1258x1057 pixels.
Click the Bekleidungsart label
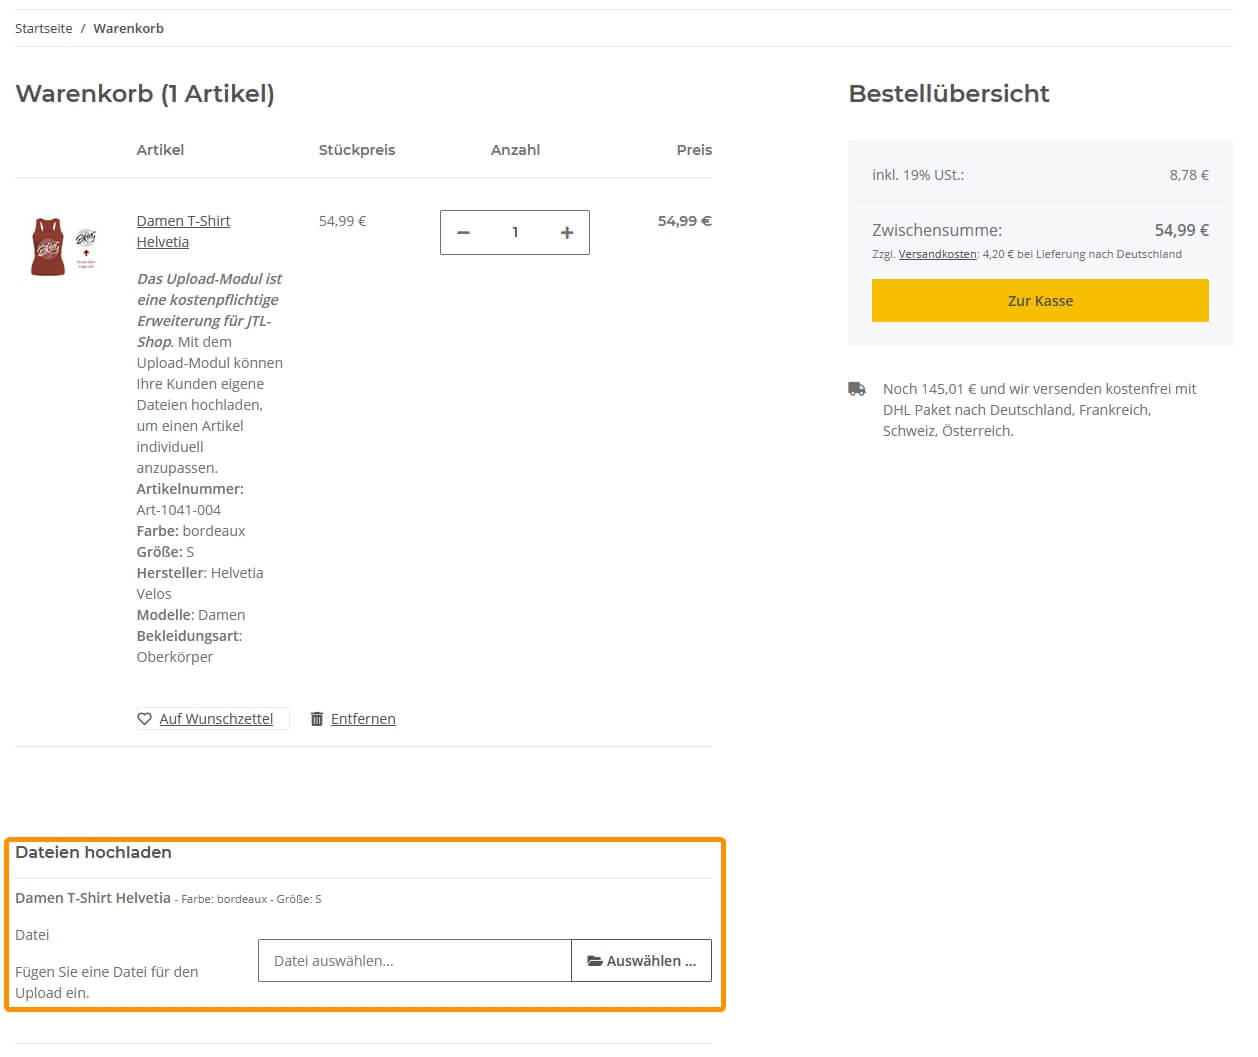pos(189,636)
